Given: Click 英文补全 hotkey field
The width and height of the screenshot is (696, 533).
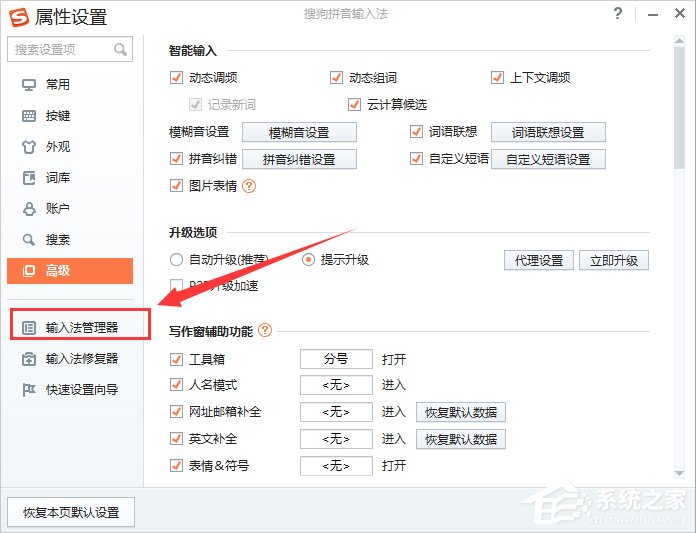Looking at the screenshot, I should click(336, 439).
